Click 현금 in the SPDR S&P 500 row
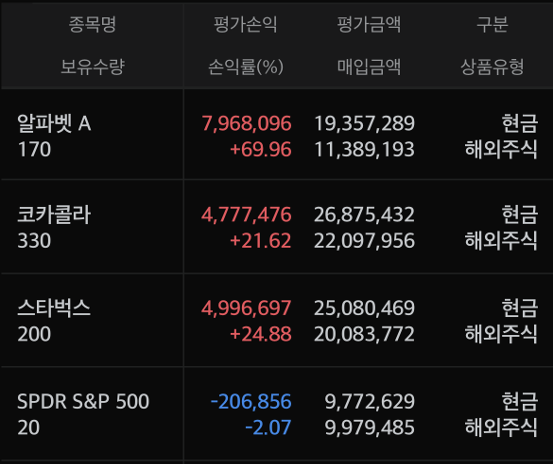The width and height of the screenshot is (553, 464). 520,401
